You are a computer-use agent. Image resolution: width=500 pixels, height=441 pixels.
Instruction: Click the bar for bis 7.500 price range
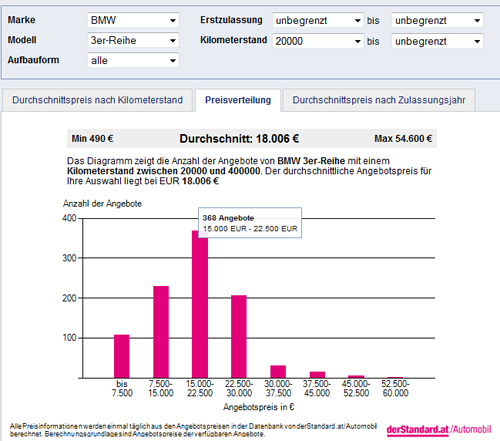click(x=122, y=356)
